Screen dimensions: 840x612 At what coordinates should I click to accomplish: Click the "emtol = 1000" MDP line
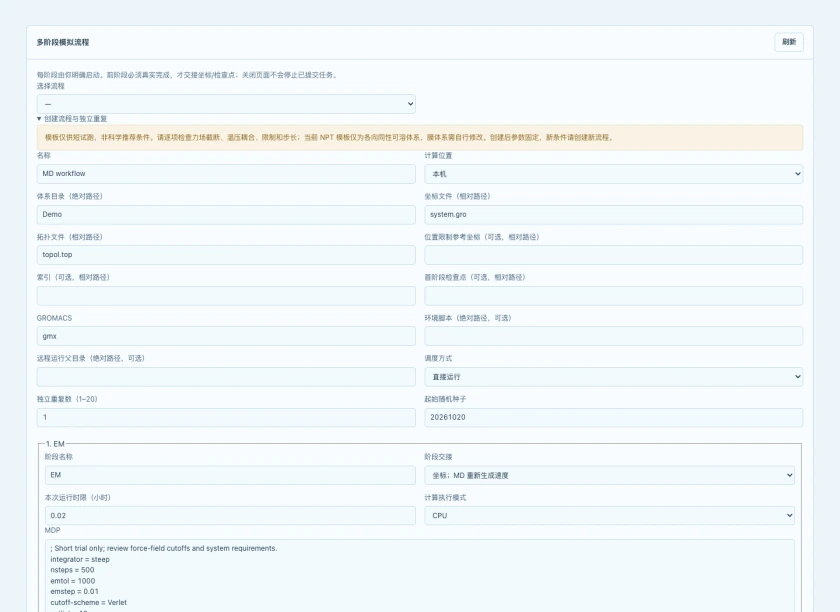pos(73,581)
